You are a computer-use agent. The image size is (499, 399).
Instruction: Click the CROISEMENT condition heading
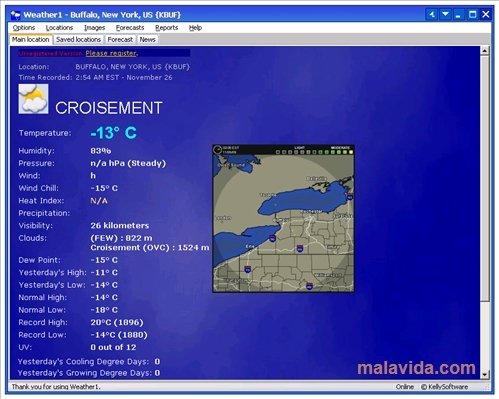pyautogui.click(x=109, y=108)
